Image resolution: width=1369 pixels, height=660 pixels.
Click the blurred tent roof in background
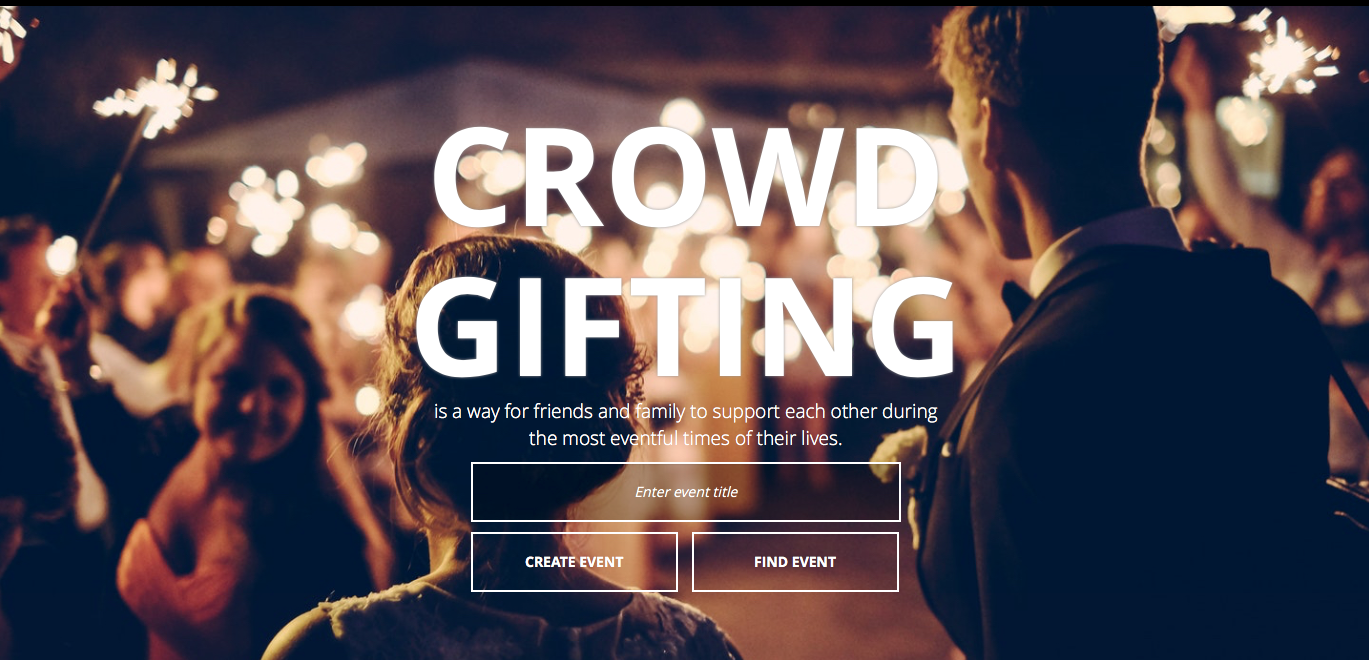pos(400,110)
